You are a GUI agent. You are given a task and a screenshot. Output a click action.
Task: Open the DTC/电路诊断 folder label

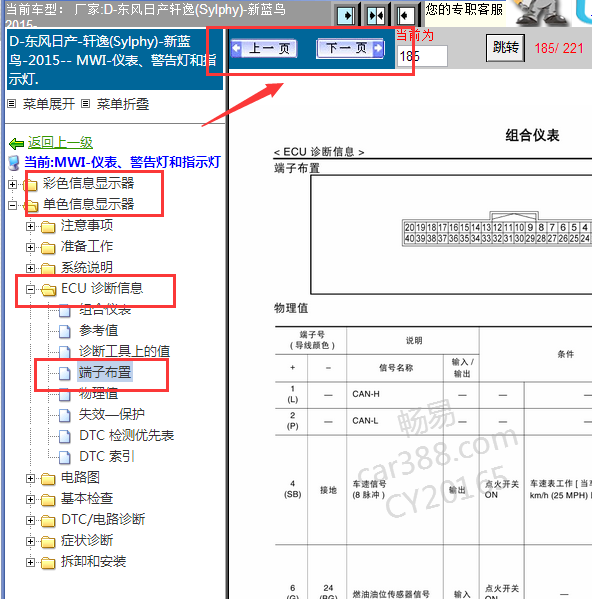103,520
